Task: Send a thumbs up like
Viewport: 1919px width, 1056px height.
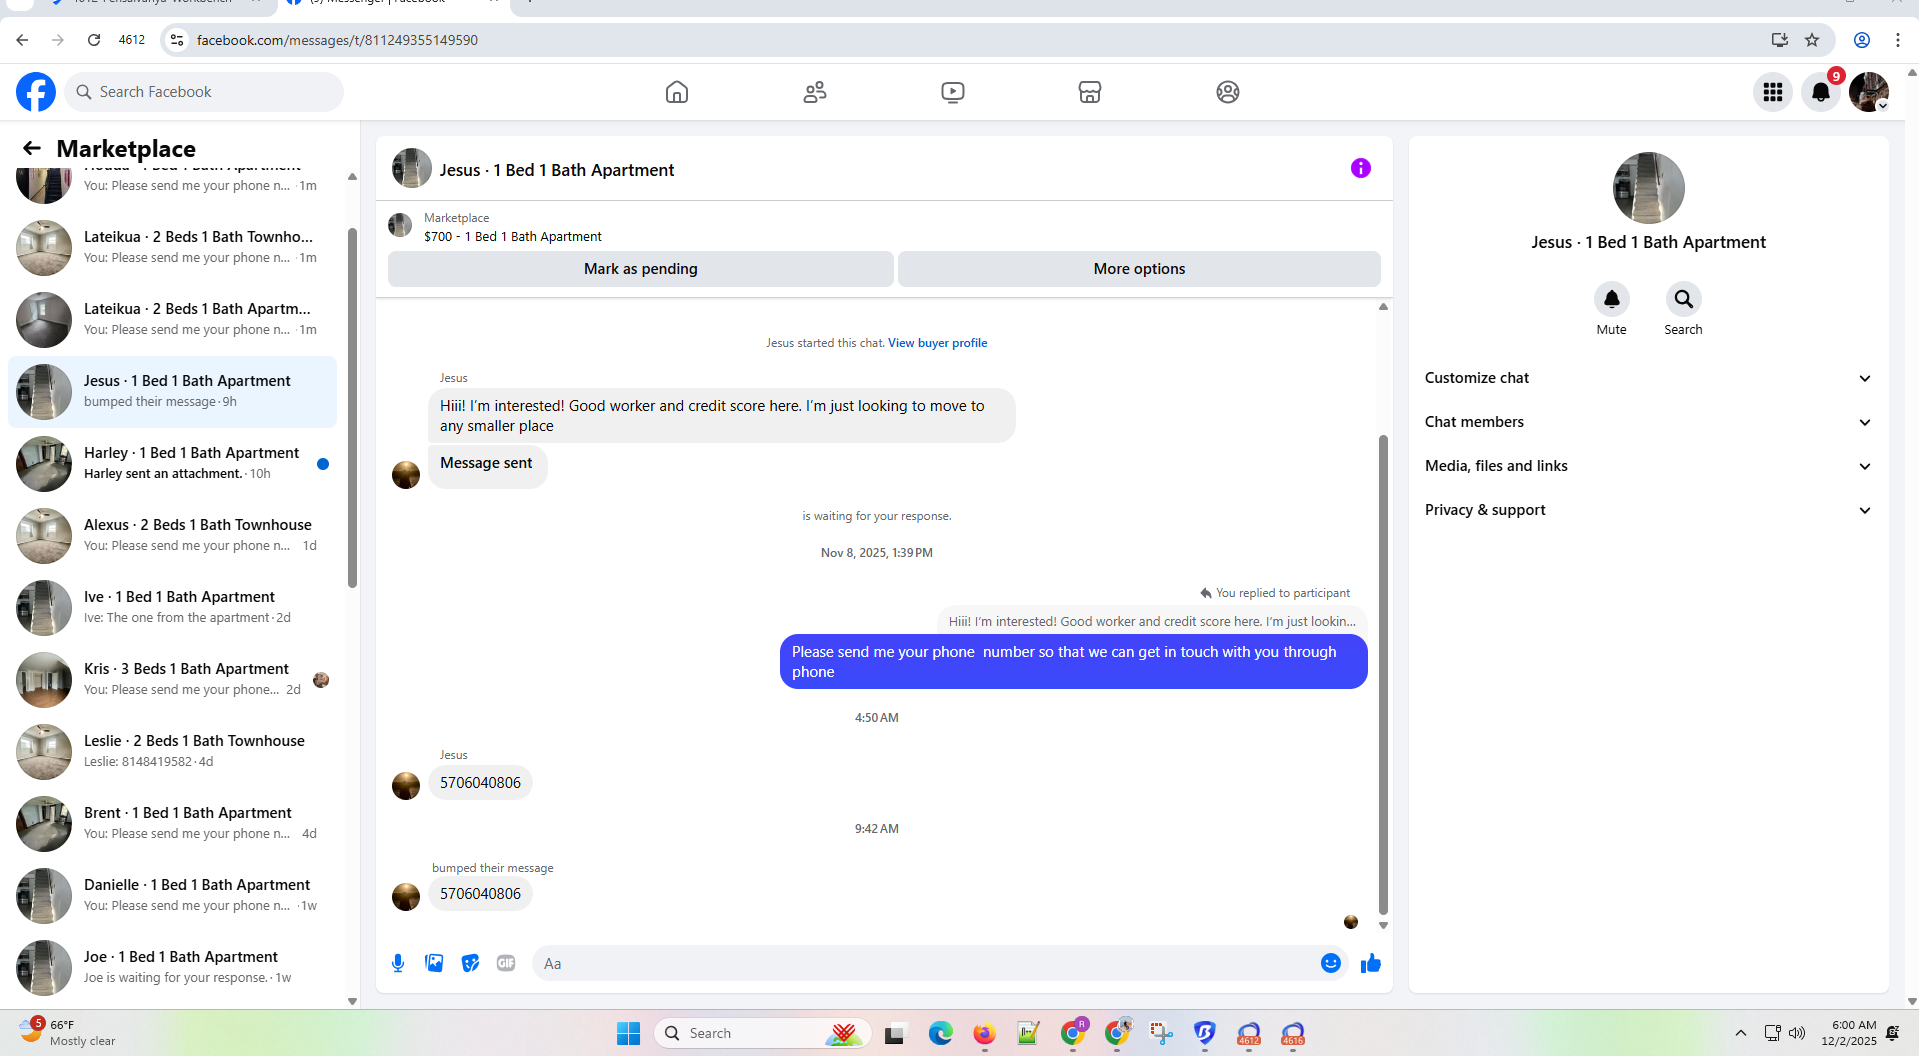Action: (1371, 963)
